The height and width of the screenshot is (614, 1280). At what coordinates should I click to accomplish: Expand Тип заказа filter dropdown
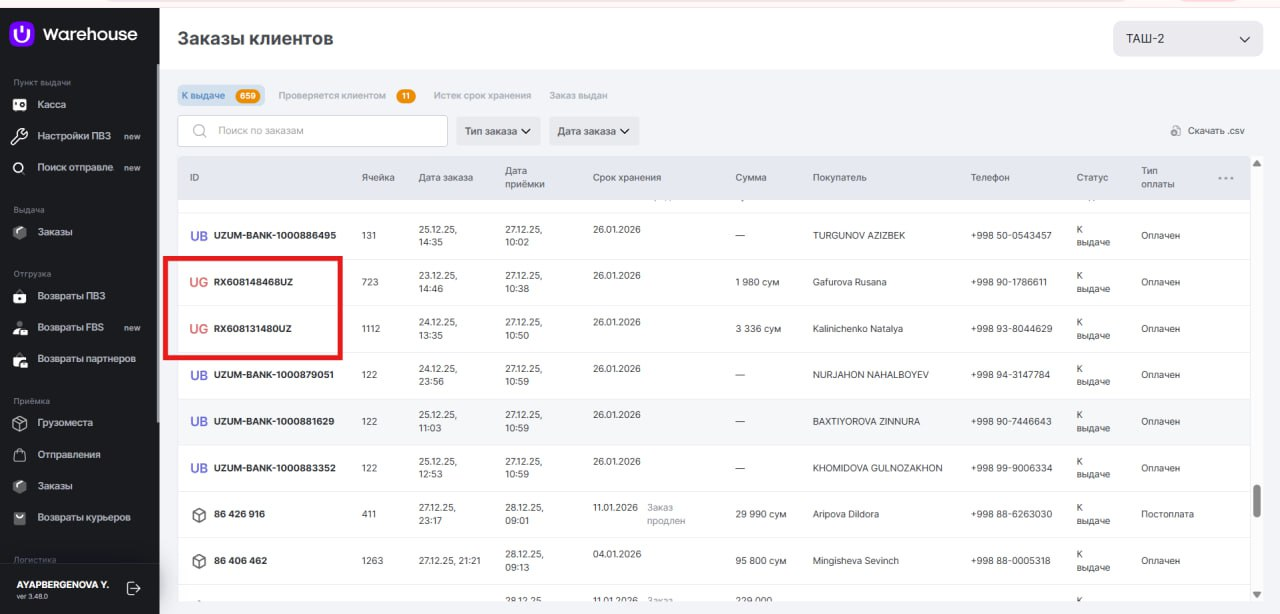pyautogui.click(x=499, y=131)
